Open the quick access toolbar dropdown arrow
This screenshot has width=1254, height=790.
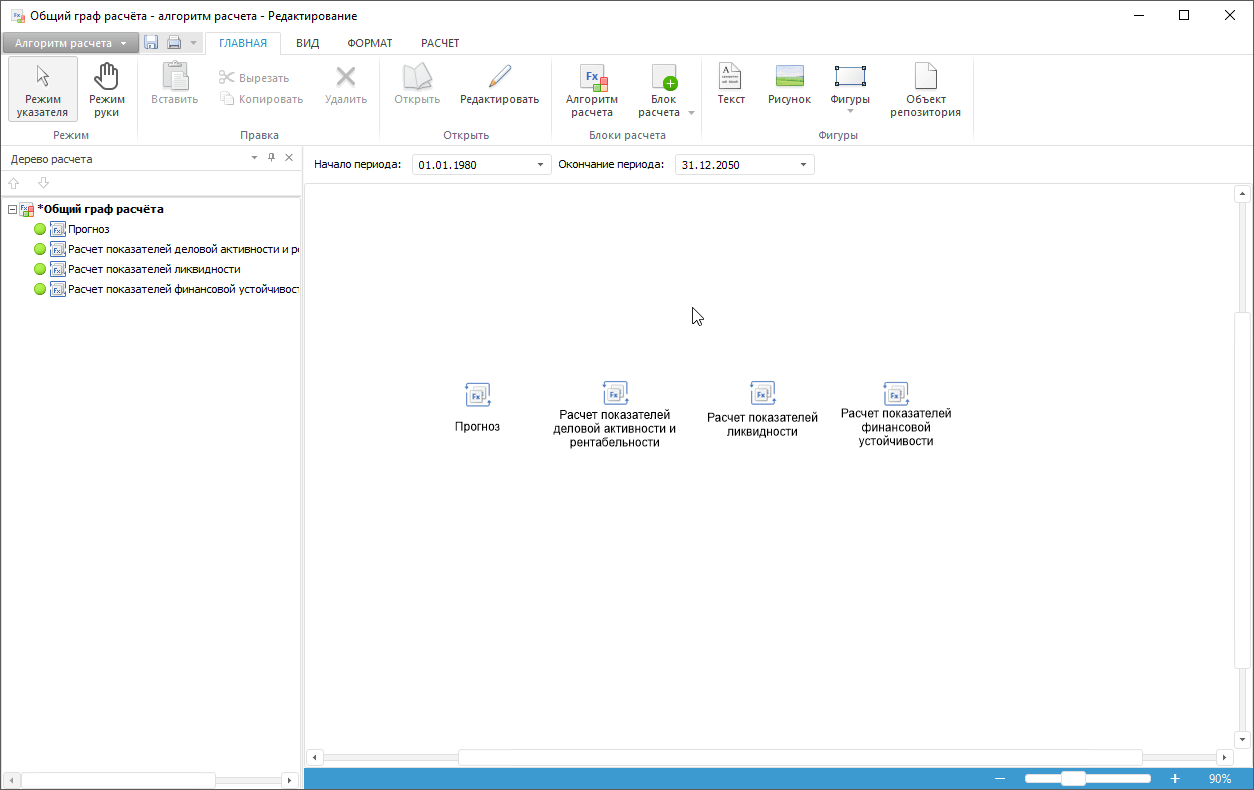[194, 43]
